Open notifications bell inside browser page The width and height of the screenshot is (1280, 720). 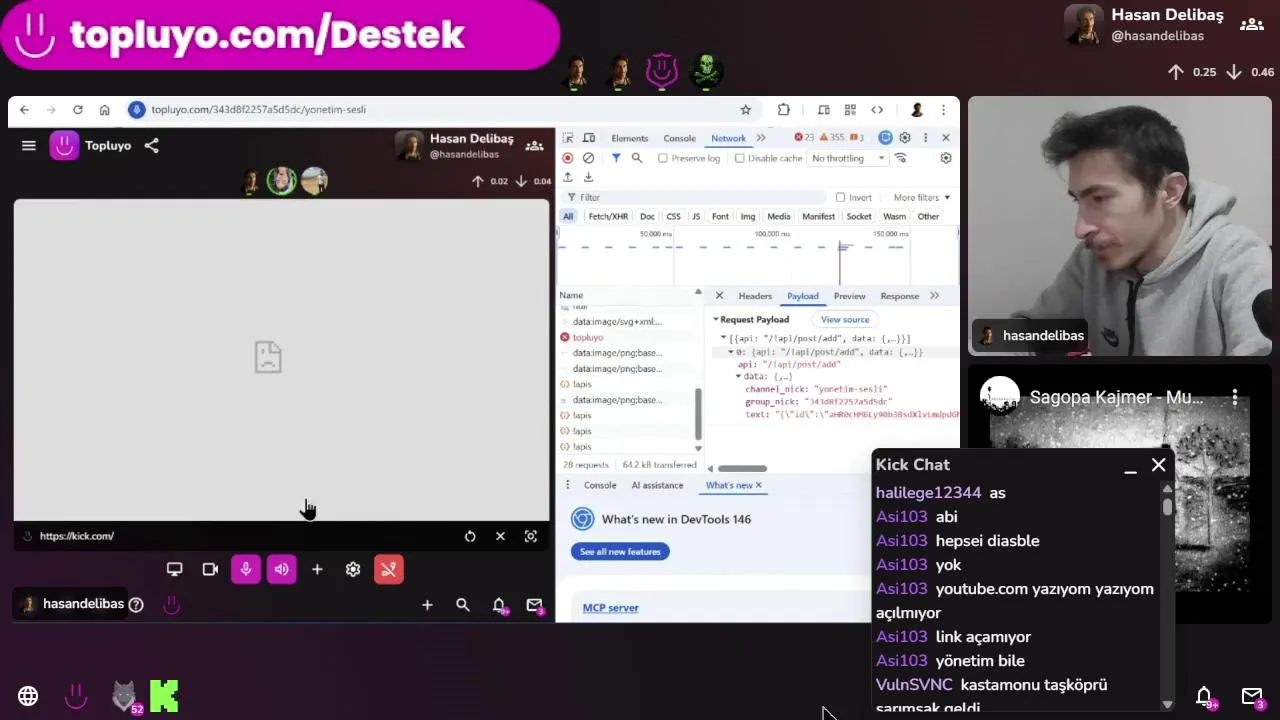pos(499,605)
